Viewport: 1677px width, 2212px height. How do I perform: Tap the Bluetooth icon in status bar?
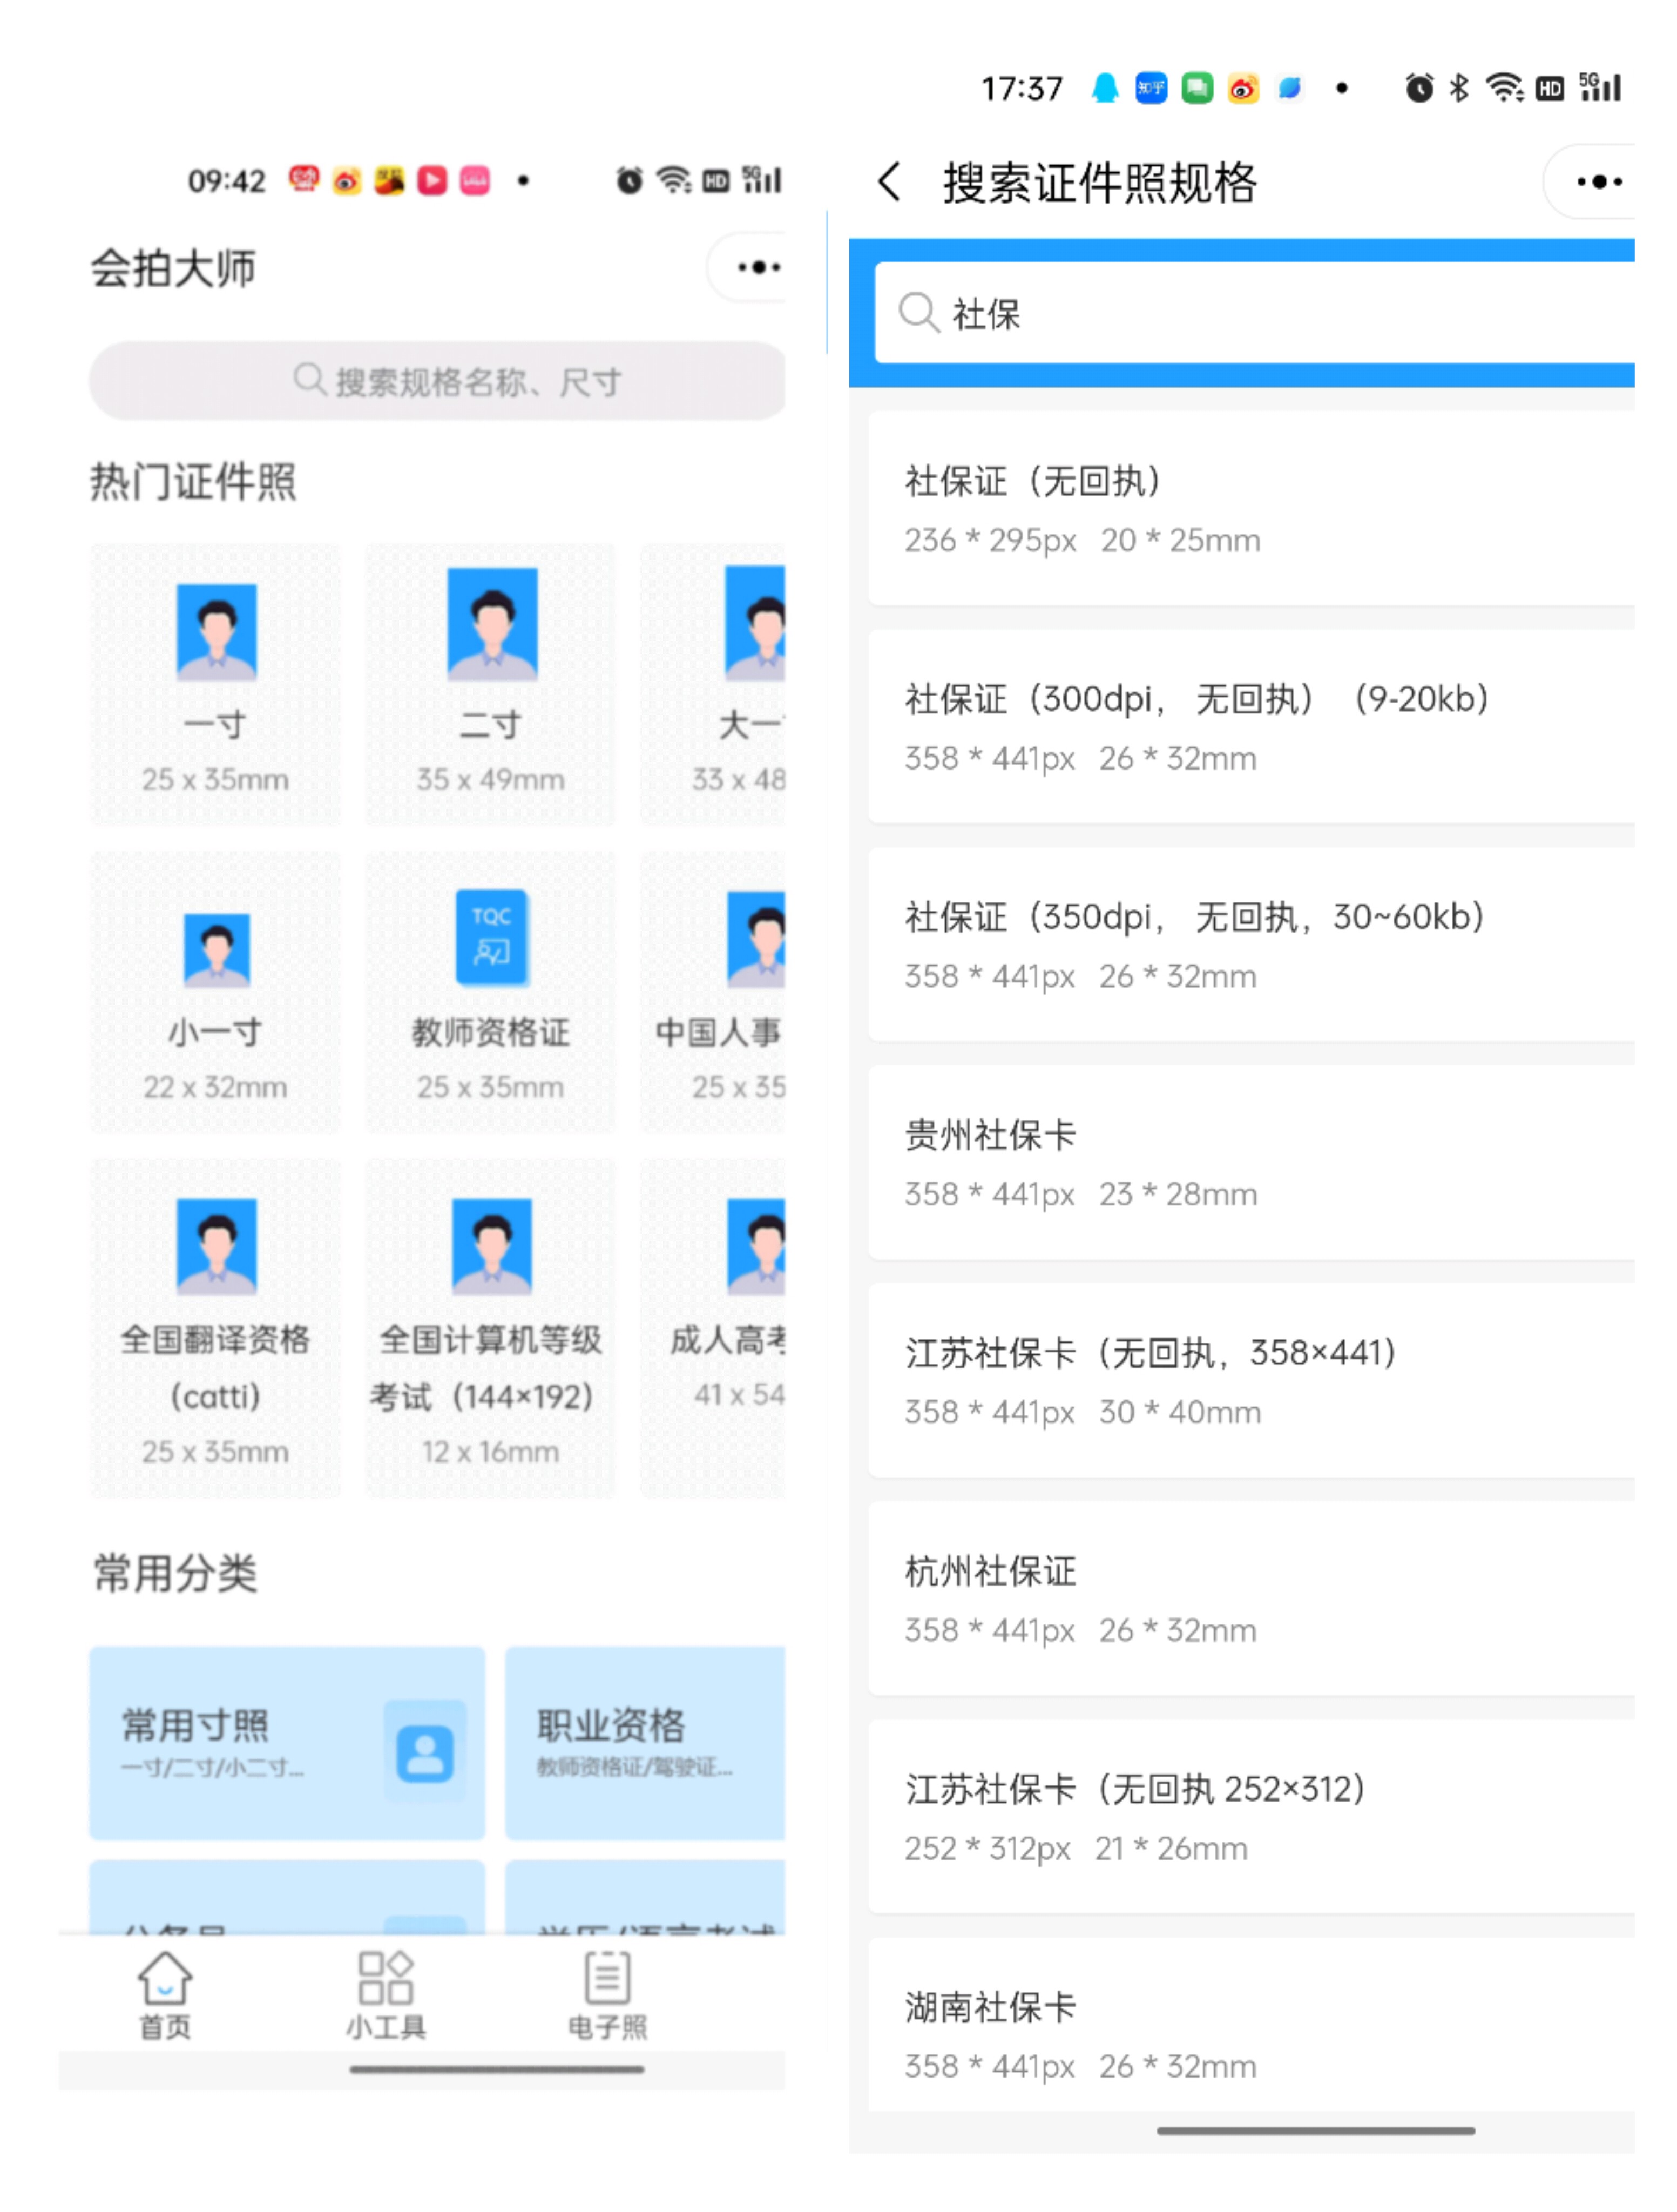click(1459, 88)
